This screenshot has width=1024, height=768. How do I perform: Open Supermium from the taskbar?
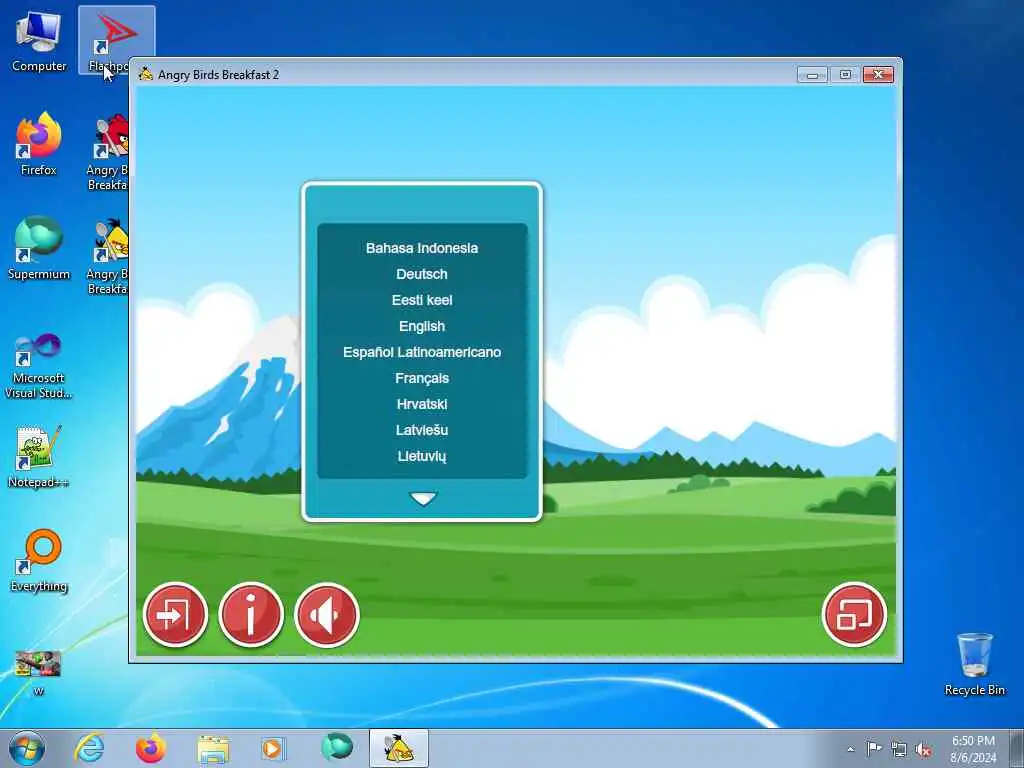point(336,748)
